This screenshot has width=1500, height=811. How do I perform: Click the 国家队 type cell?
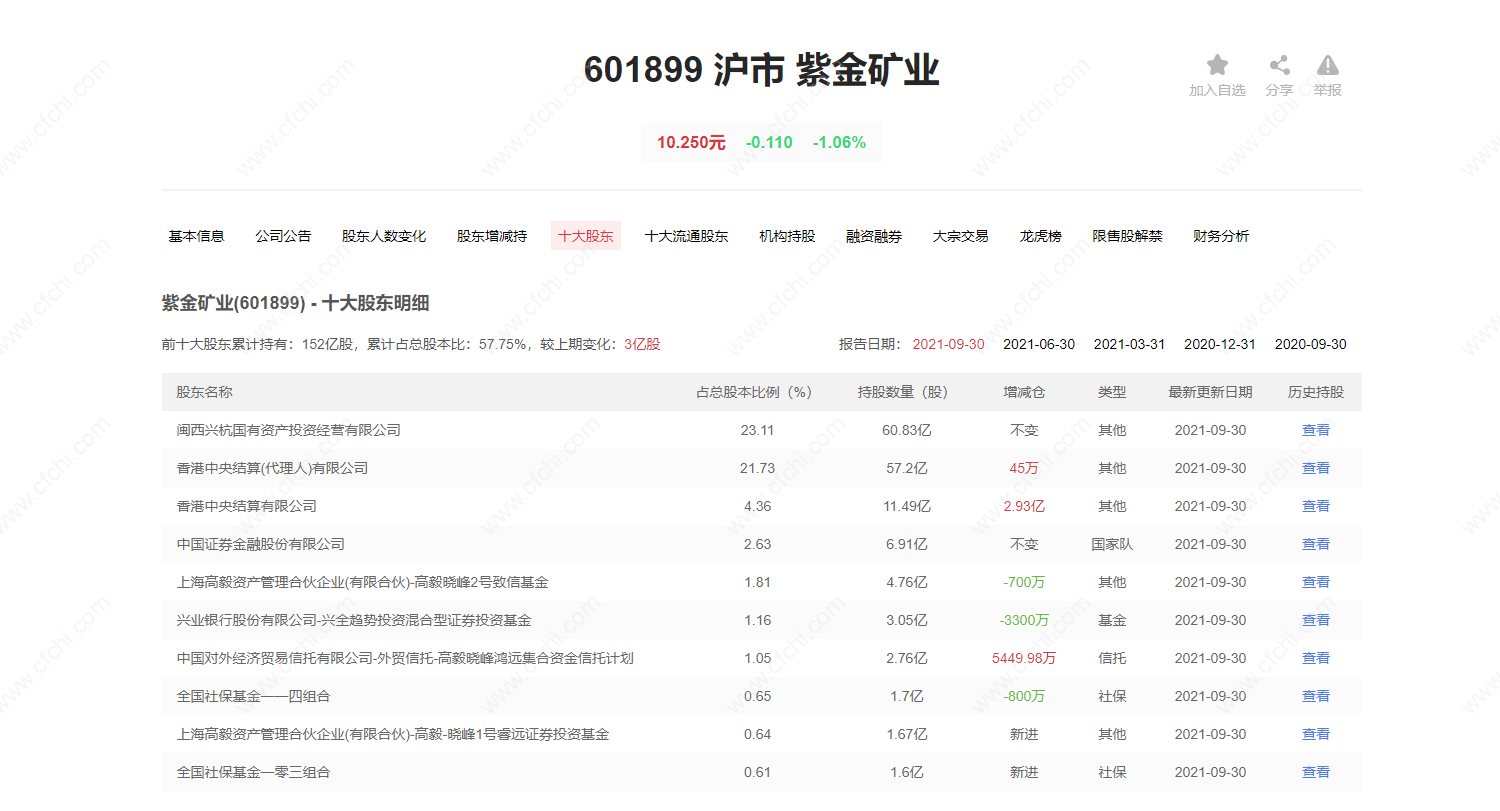(x=1112, y=544)
